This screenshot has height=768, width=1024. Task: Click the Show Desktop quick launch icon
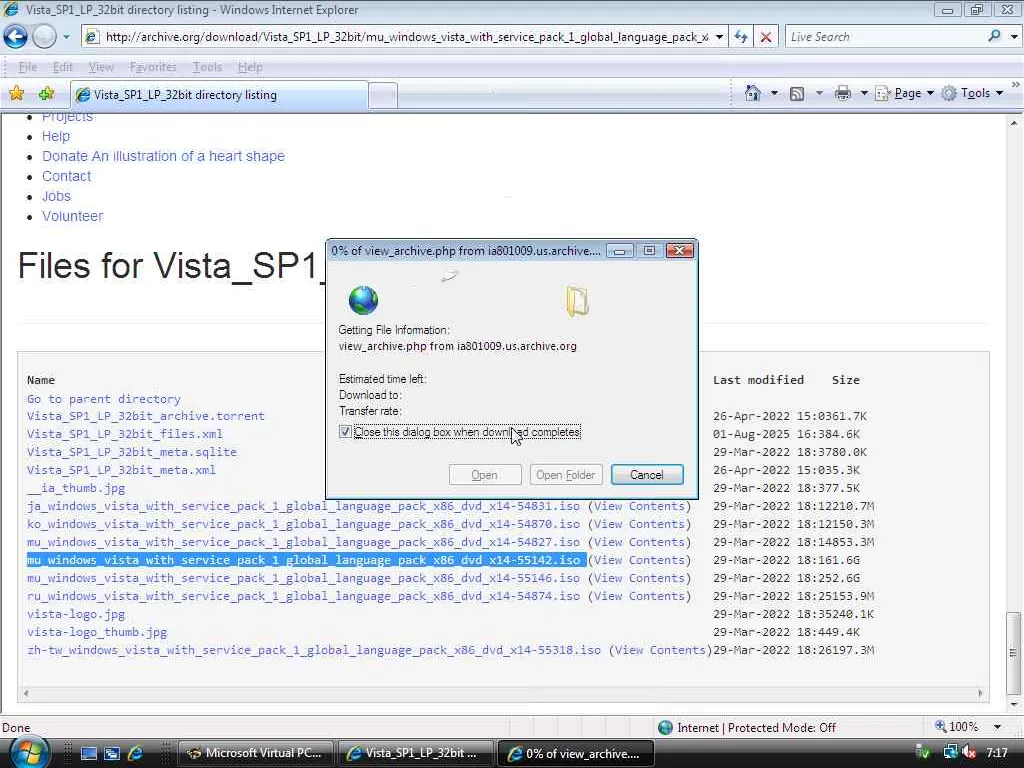[x=89, y=753]
